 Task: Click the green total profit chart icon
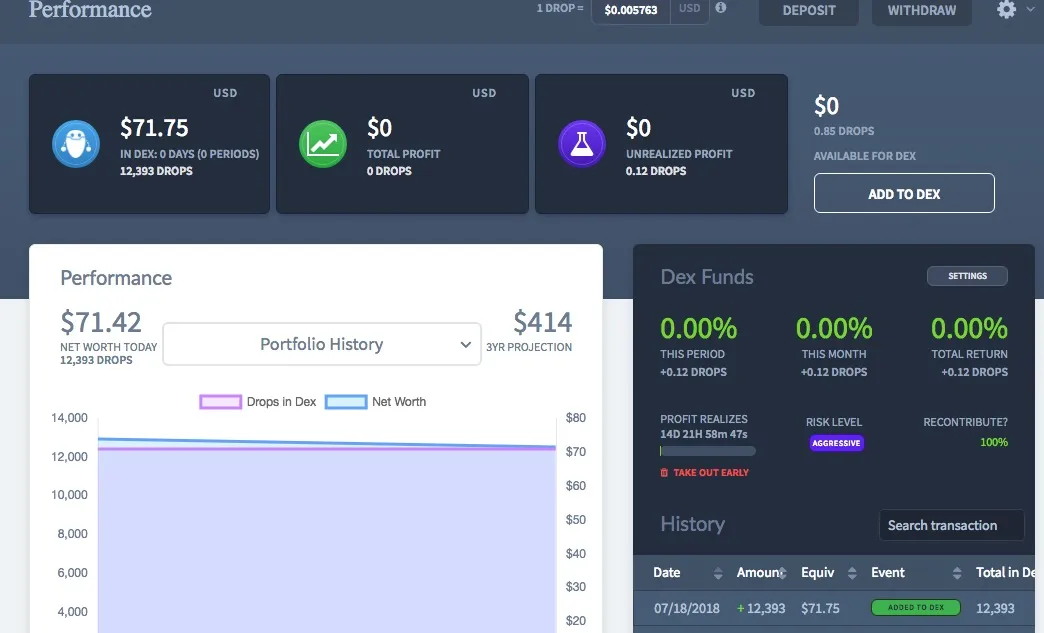coord(323,144)
